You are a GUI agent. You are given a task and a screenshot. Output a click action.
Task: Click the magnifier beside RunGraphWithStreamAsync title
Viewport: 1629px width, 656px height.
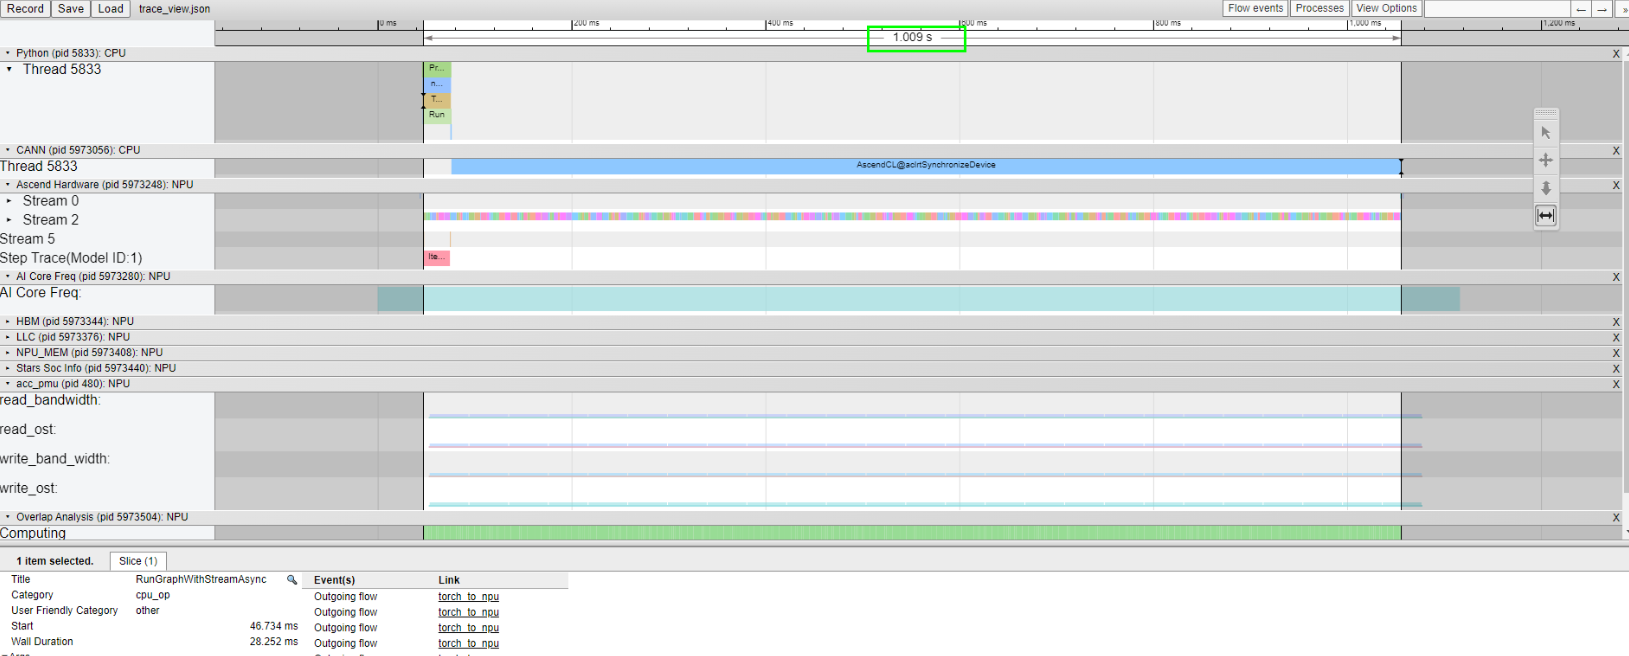click(292, 580)
